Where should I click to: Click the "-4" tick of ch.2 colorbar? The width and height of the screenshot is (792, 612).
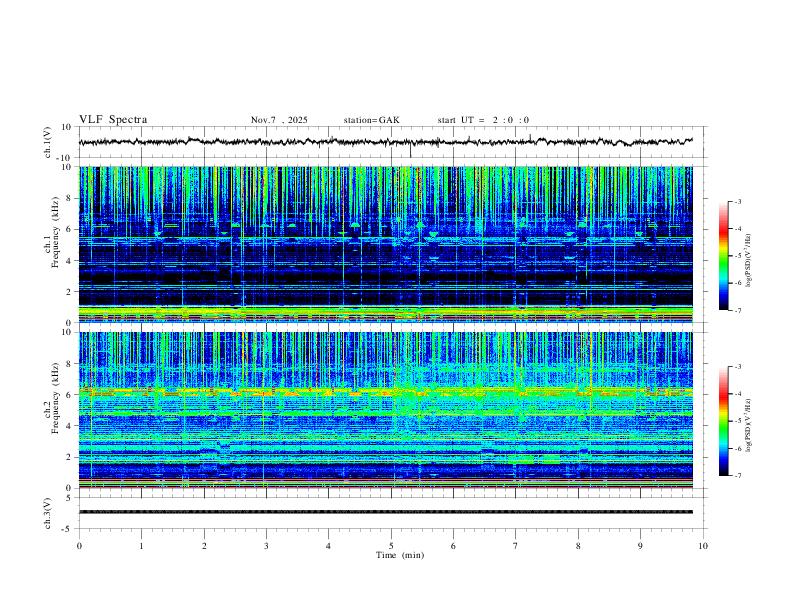737,394
